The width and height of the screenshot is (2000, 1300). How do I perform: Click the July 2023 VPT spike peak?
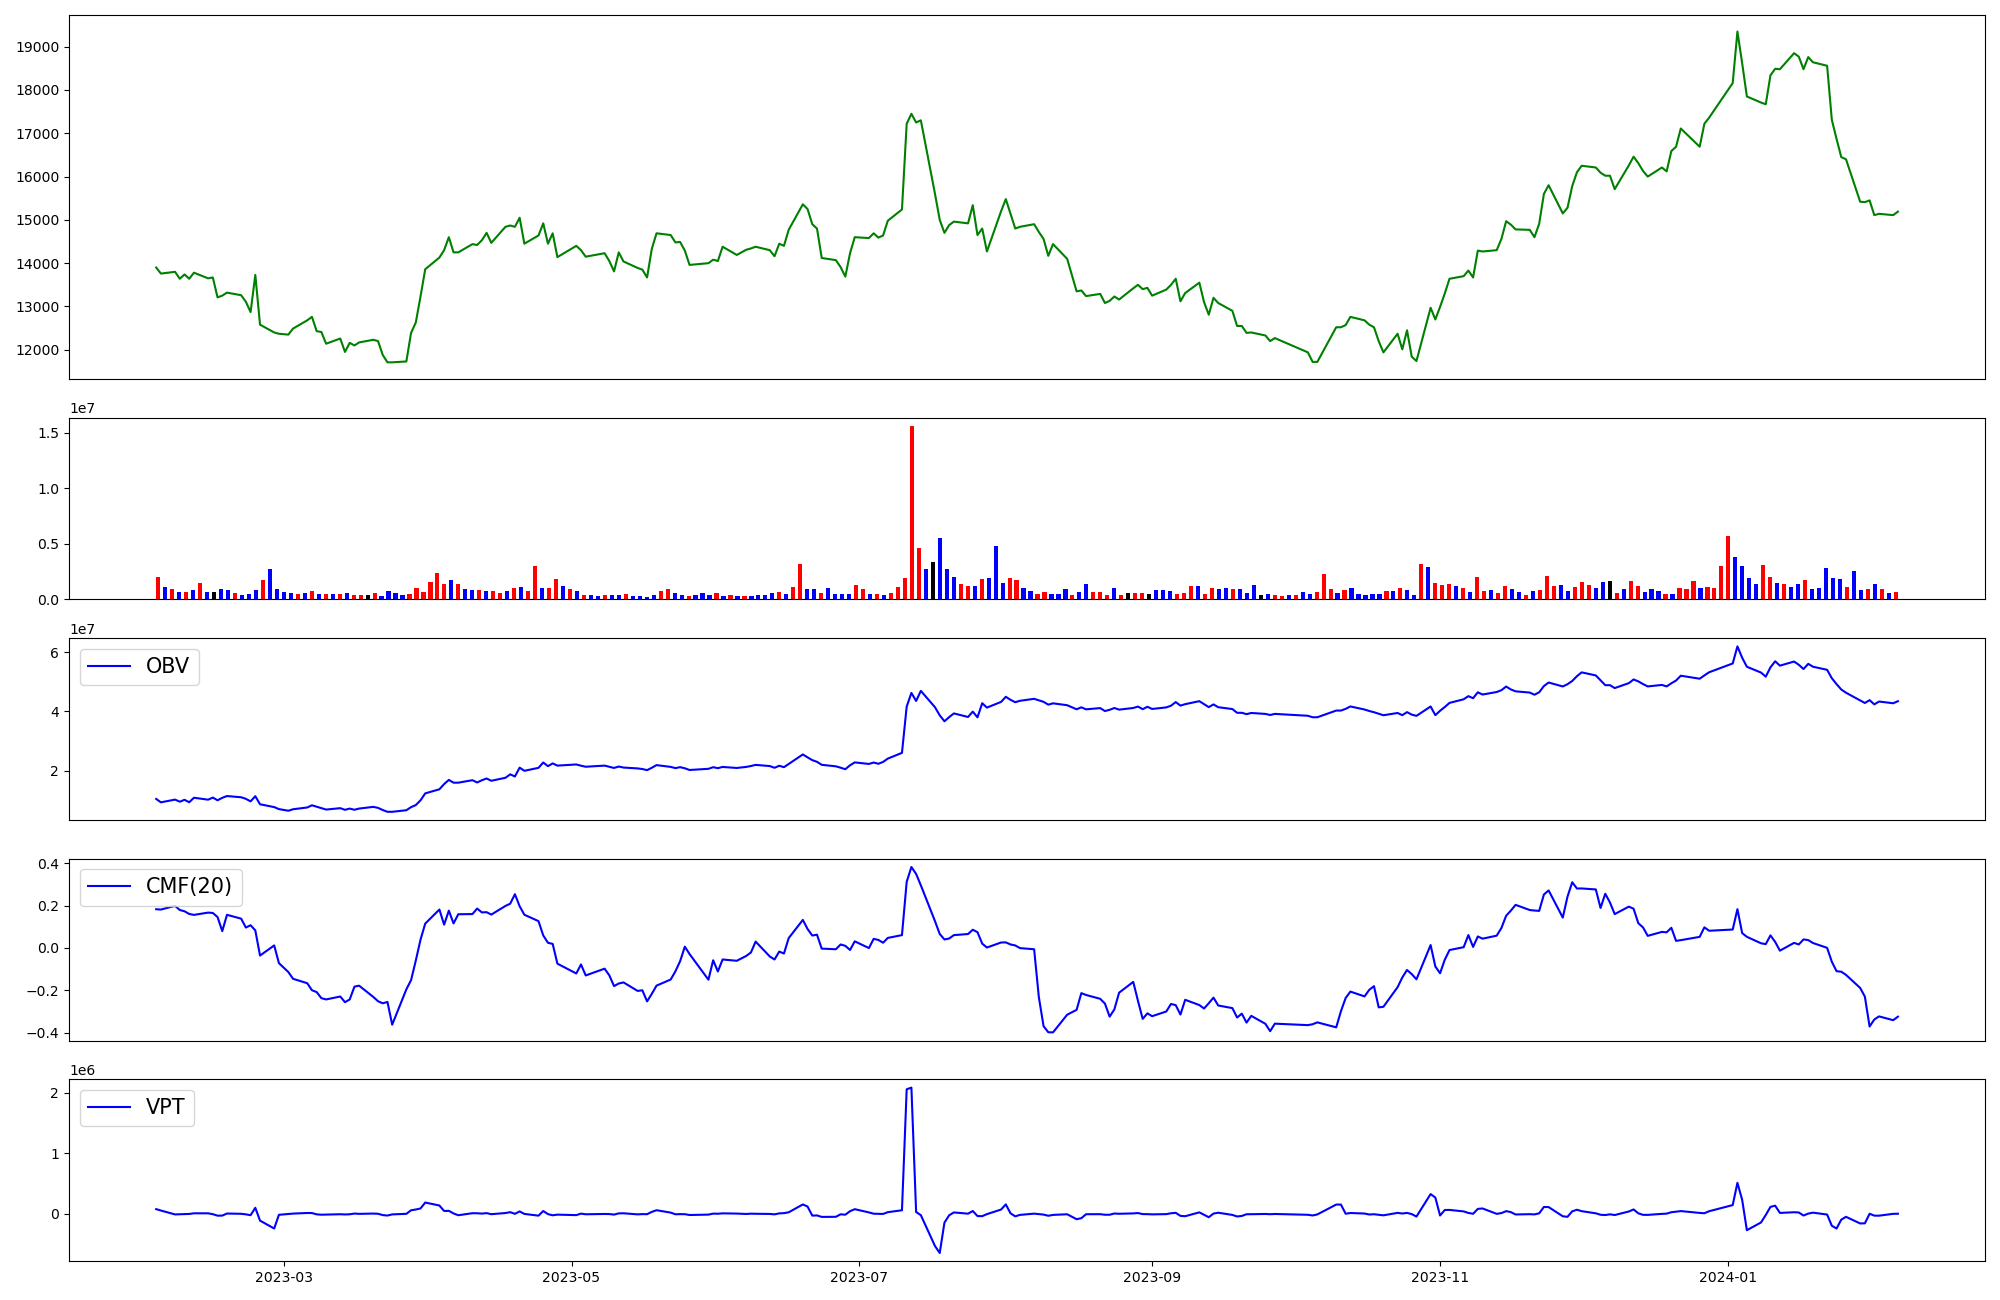point(910,1088)
